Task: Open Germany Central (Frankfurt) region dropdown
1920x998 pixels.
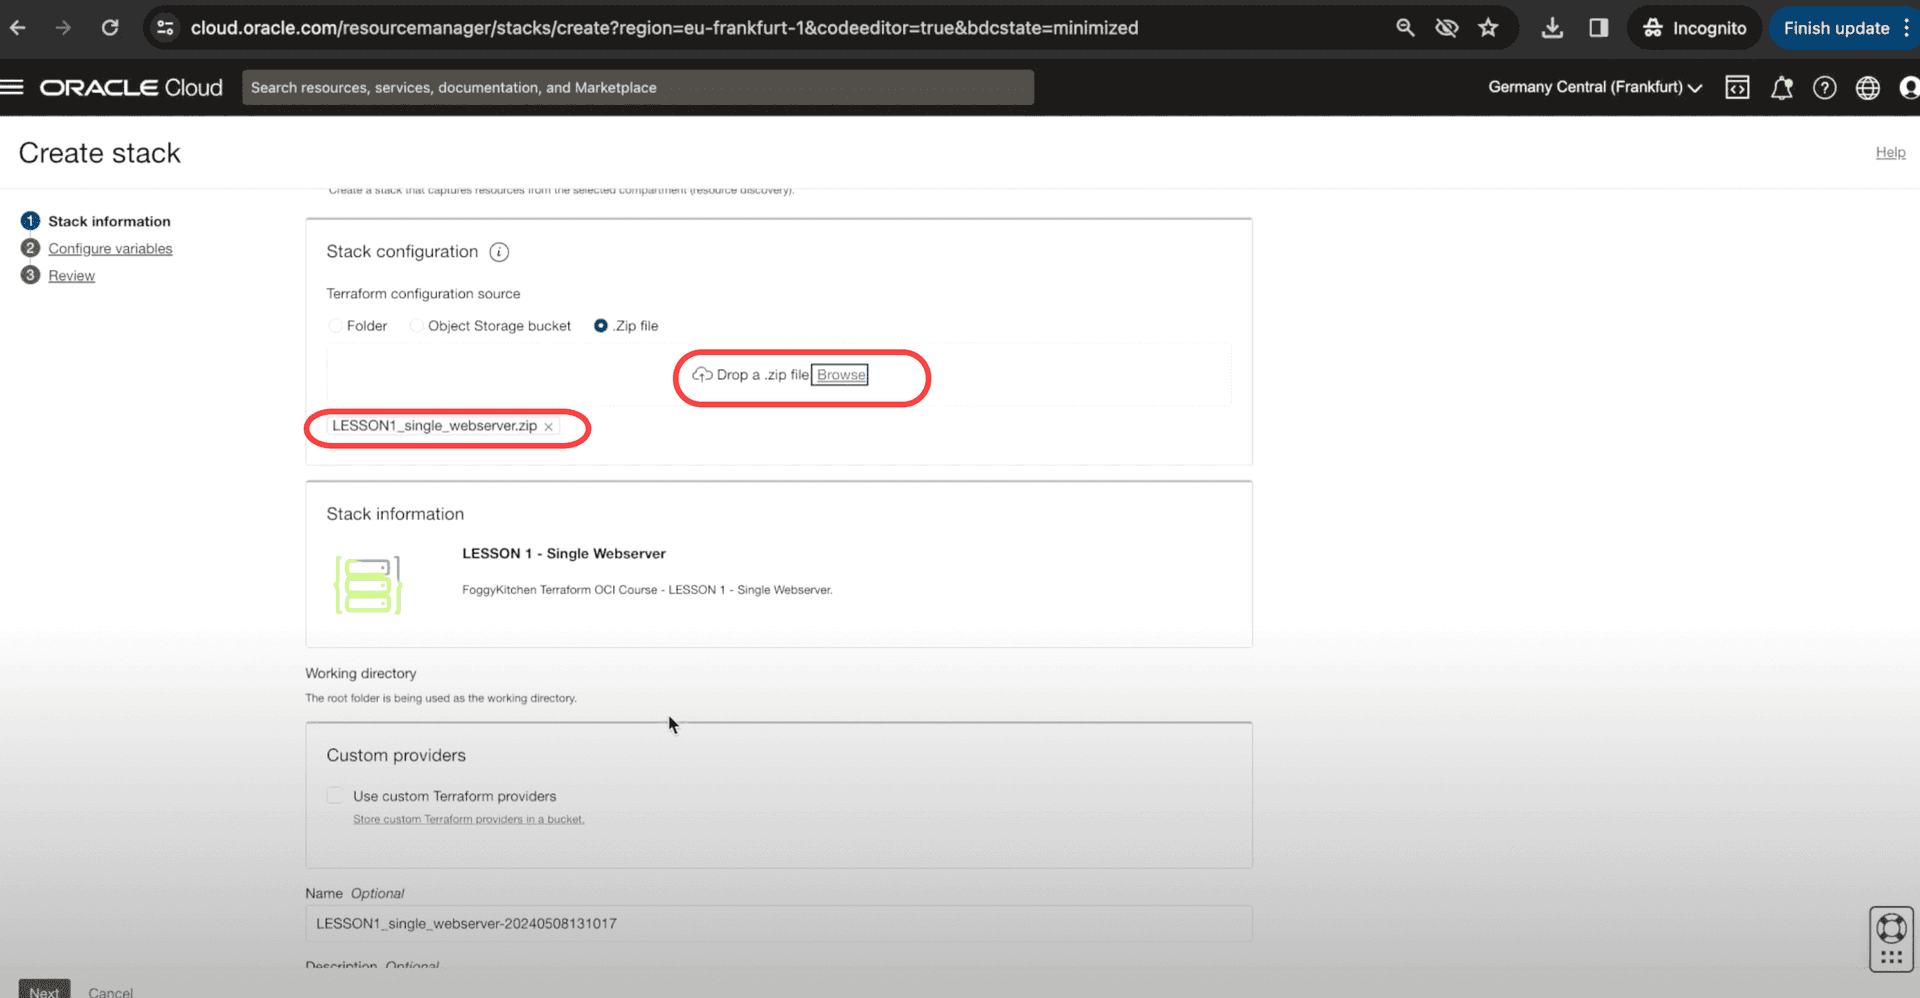Action: pos(1595,87)
